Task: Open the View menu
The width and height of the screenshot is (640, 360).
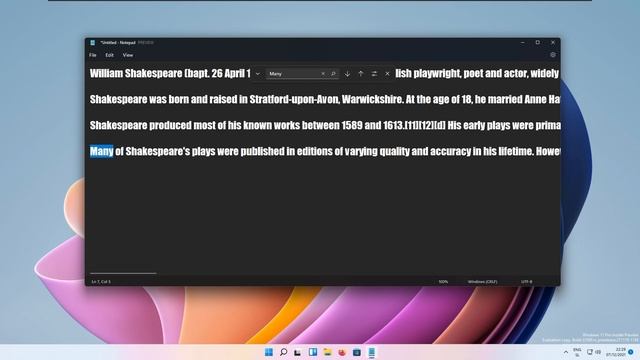Action: [128, 55]
